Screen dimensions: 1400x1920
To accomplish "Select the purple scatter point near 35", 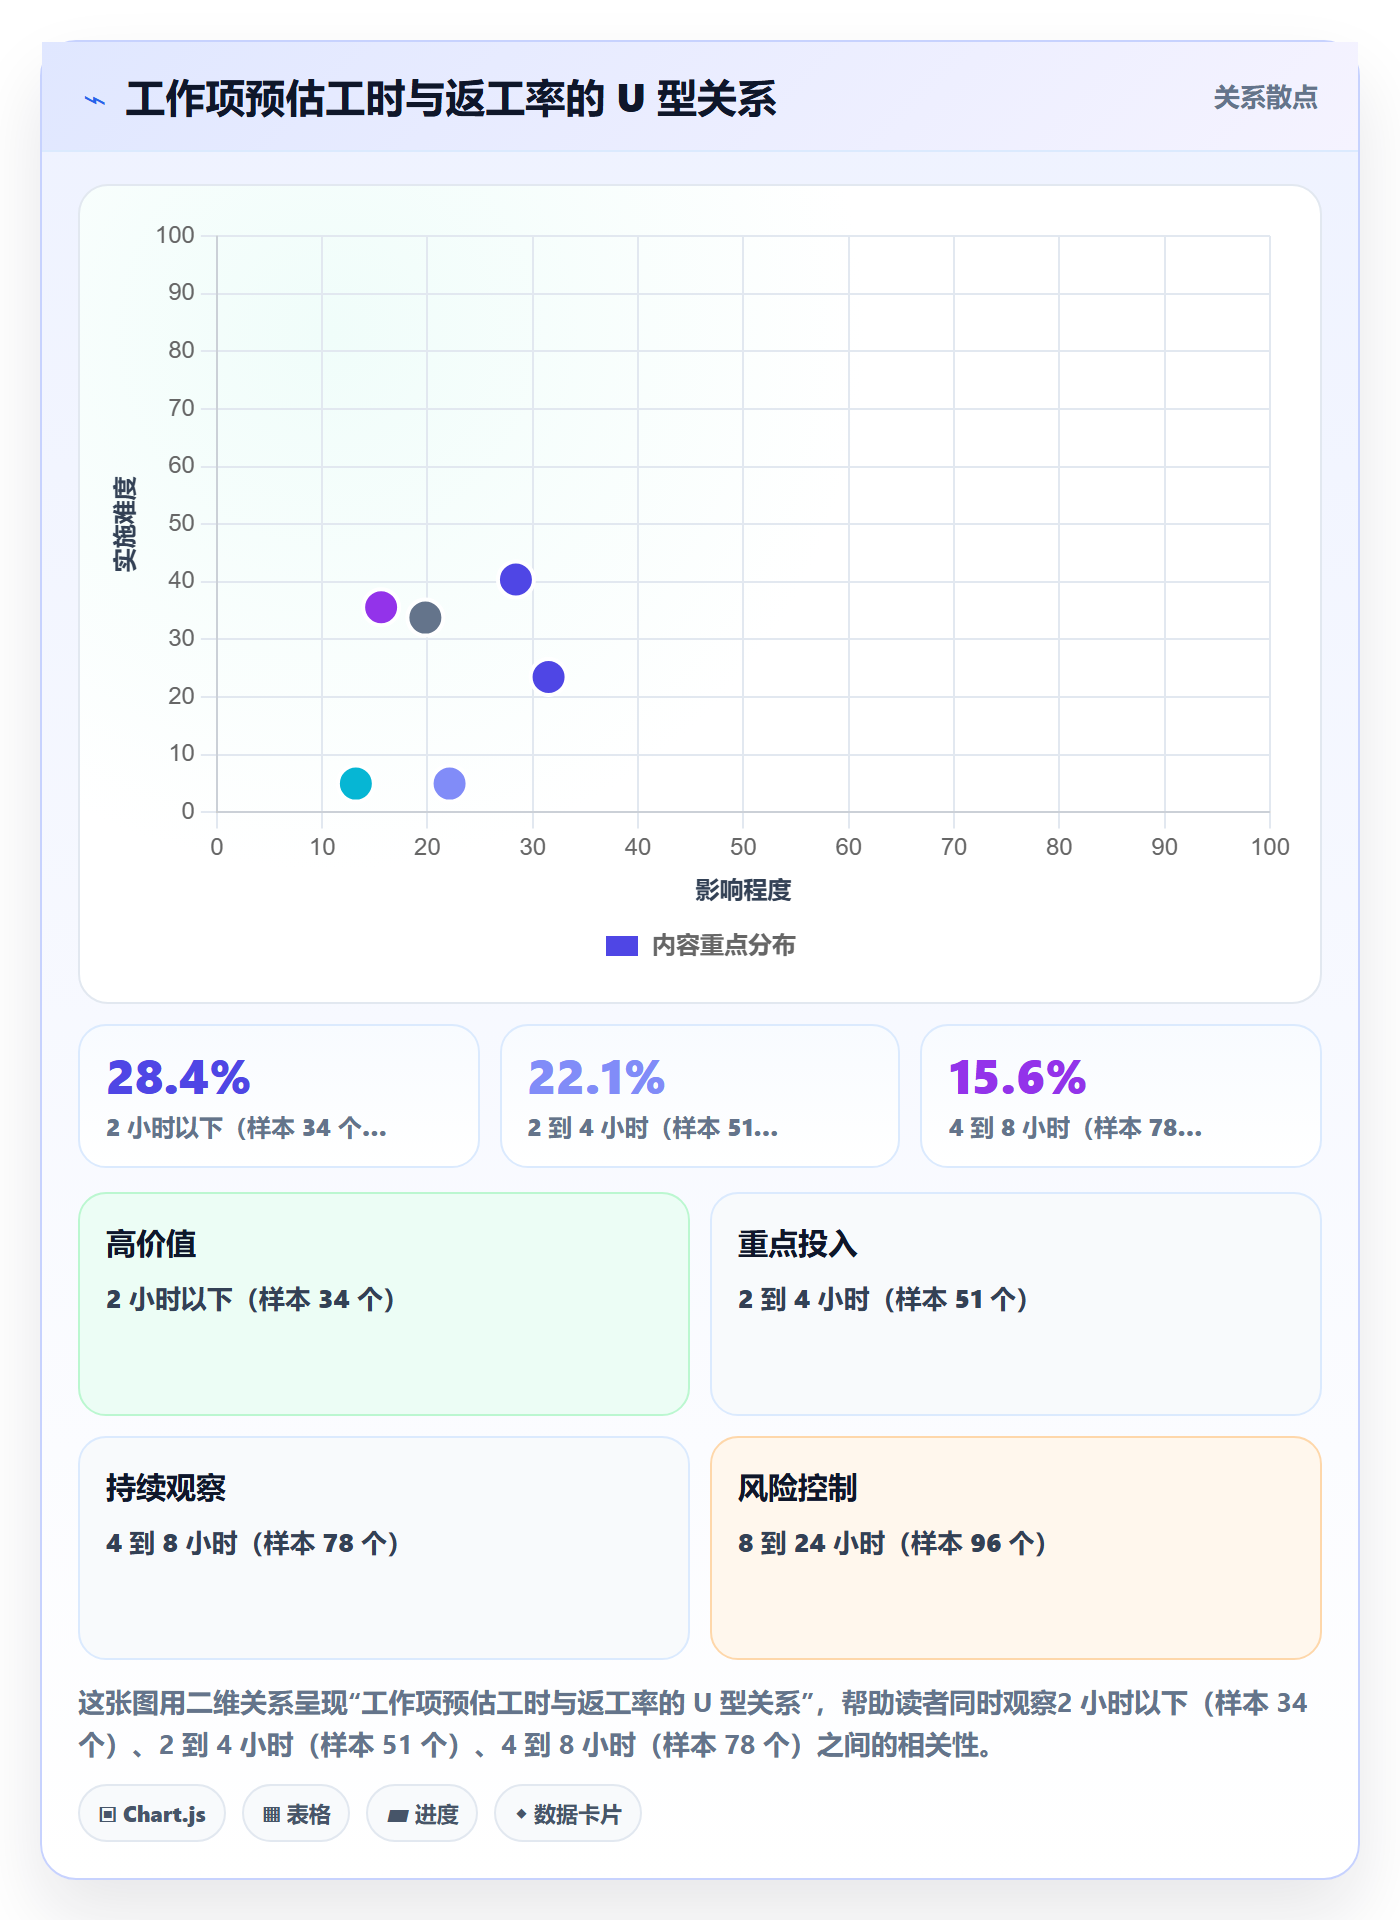I will (381, 607).
